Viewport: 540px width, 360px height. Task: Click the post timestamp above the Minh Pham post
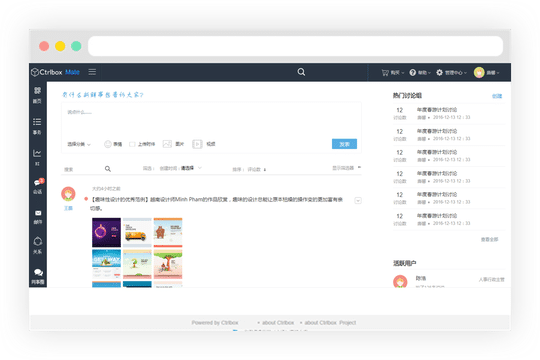[x=106, y=189]
